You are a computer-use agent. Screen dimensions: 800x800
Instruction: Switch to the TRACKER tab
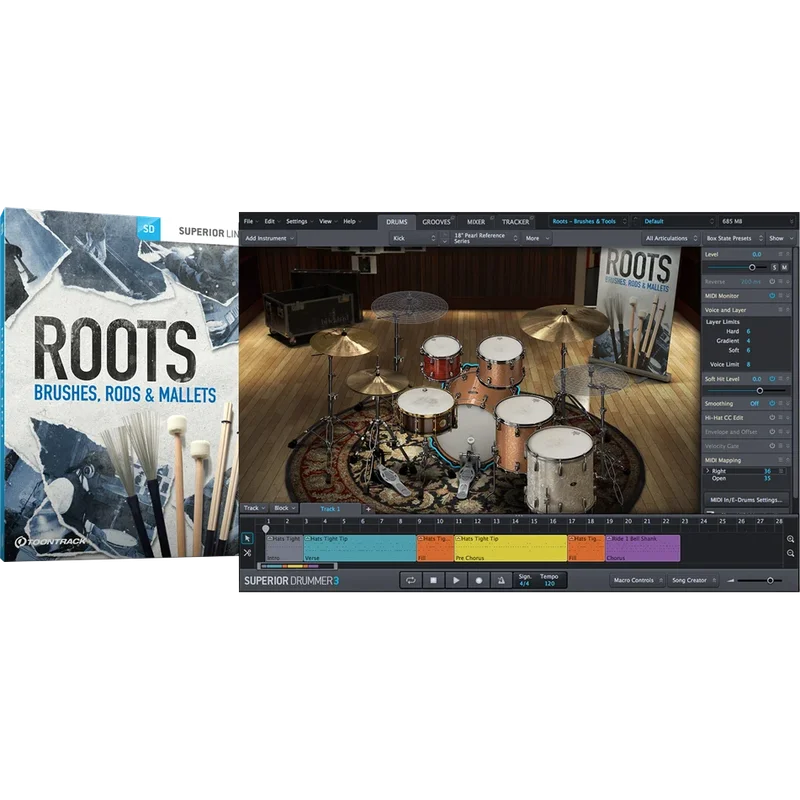pos(515,222)
